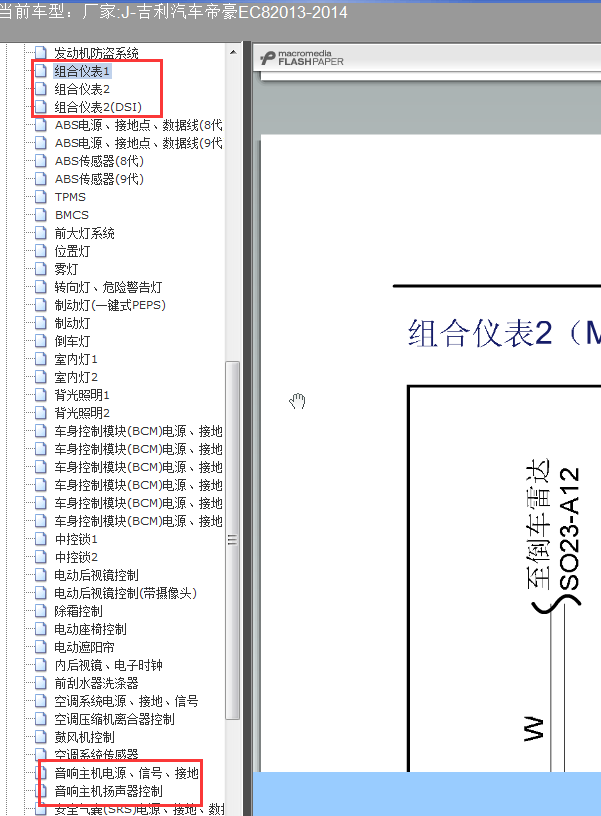The width and height of the screenshot is (601, 816).
Task: Click the 组合仪表2 diagram title
Action: pos(504,333)
